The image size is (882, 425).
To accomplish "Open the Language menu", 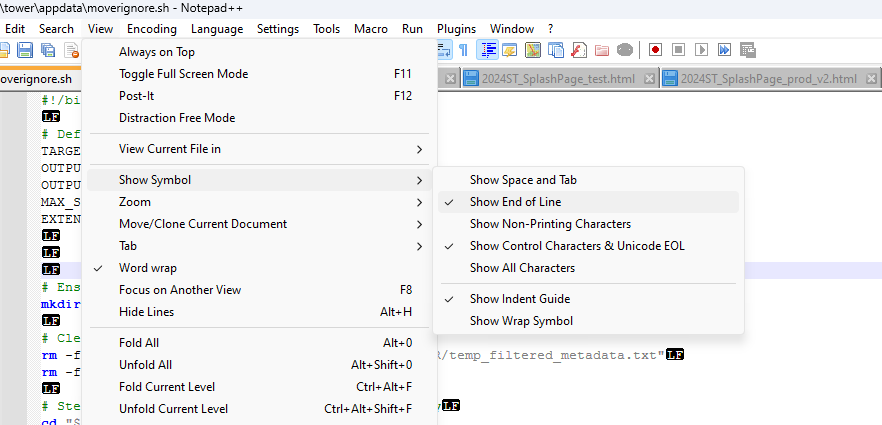I will (x=217, y=29).
